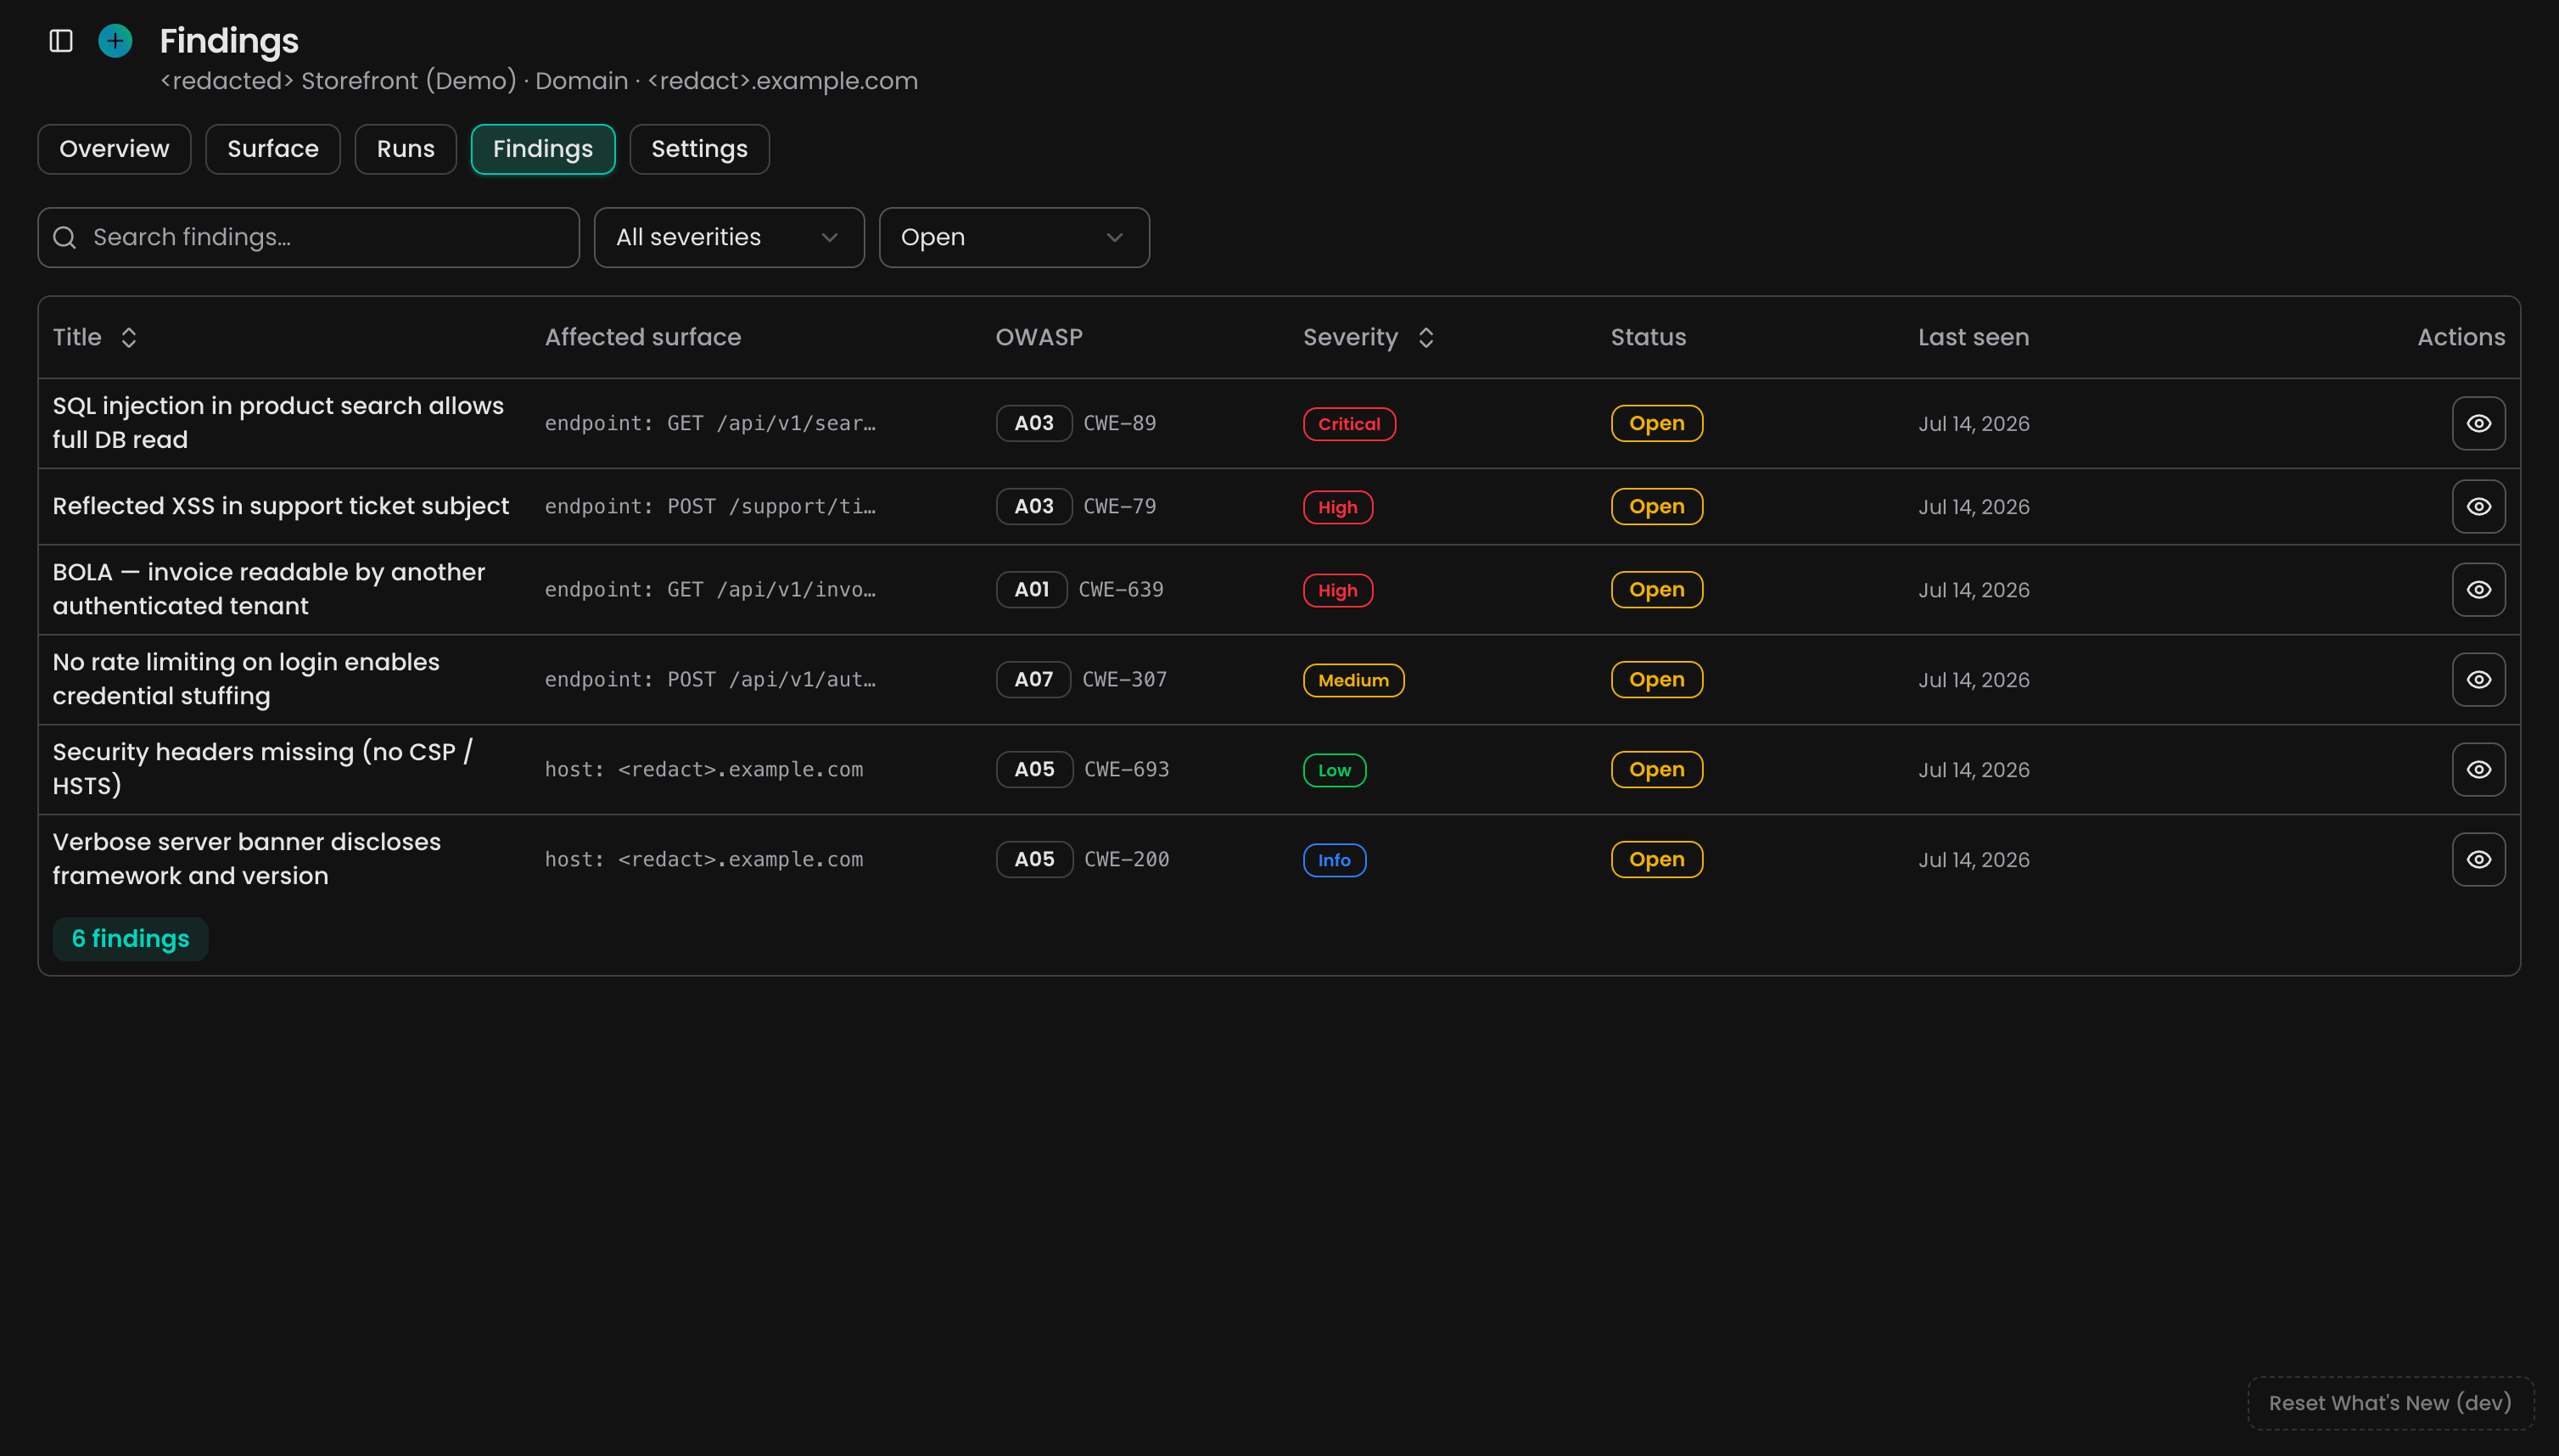
Task: Click Reset What's New (dev) button
Action: pos(2390,1403)
